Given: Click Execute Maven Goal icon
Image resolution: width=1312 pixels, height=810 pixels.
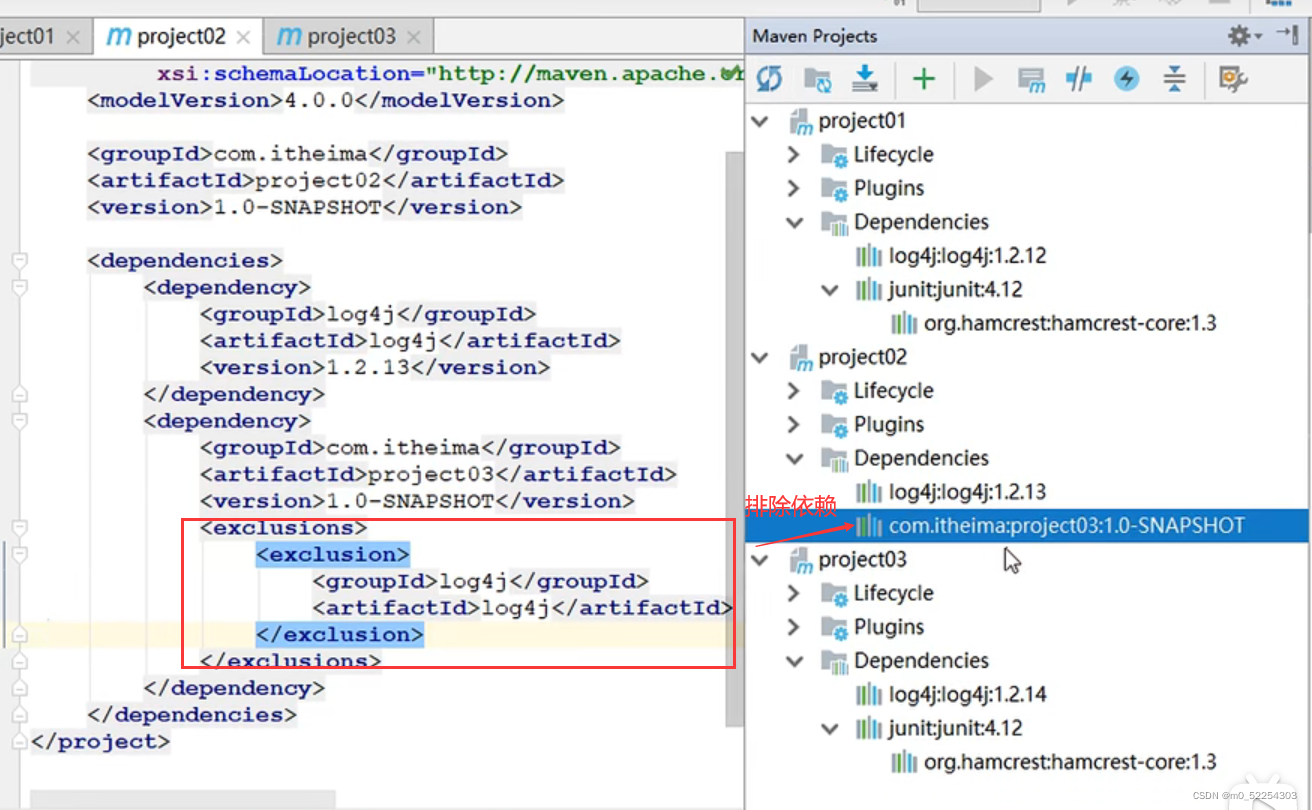Looking at the screenshot, I should [x=1031, y=79].
